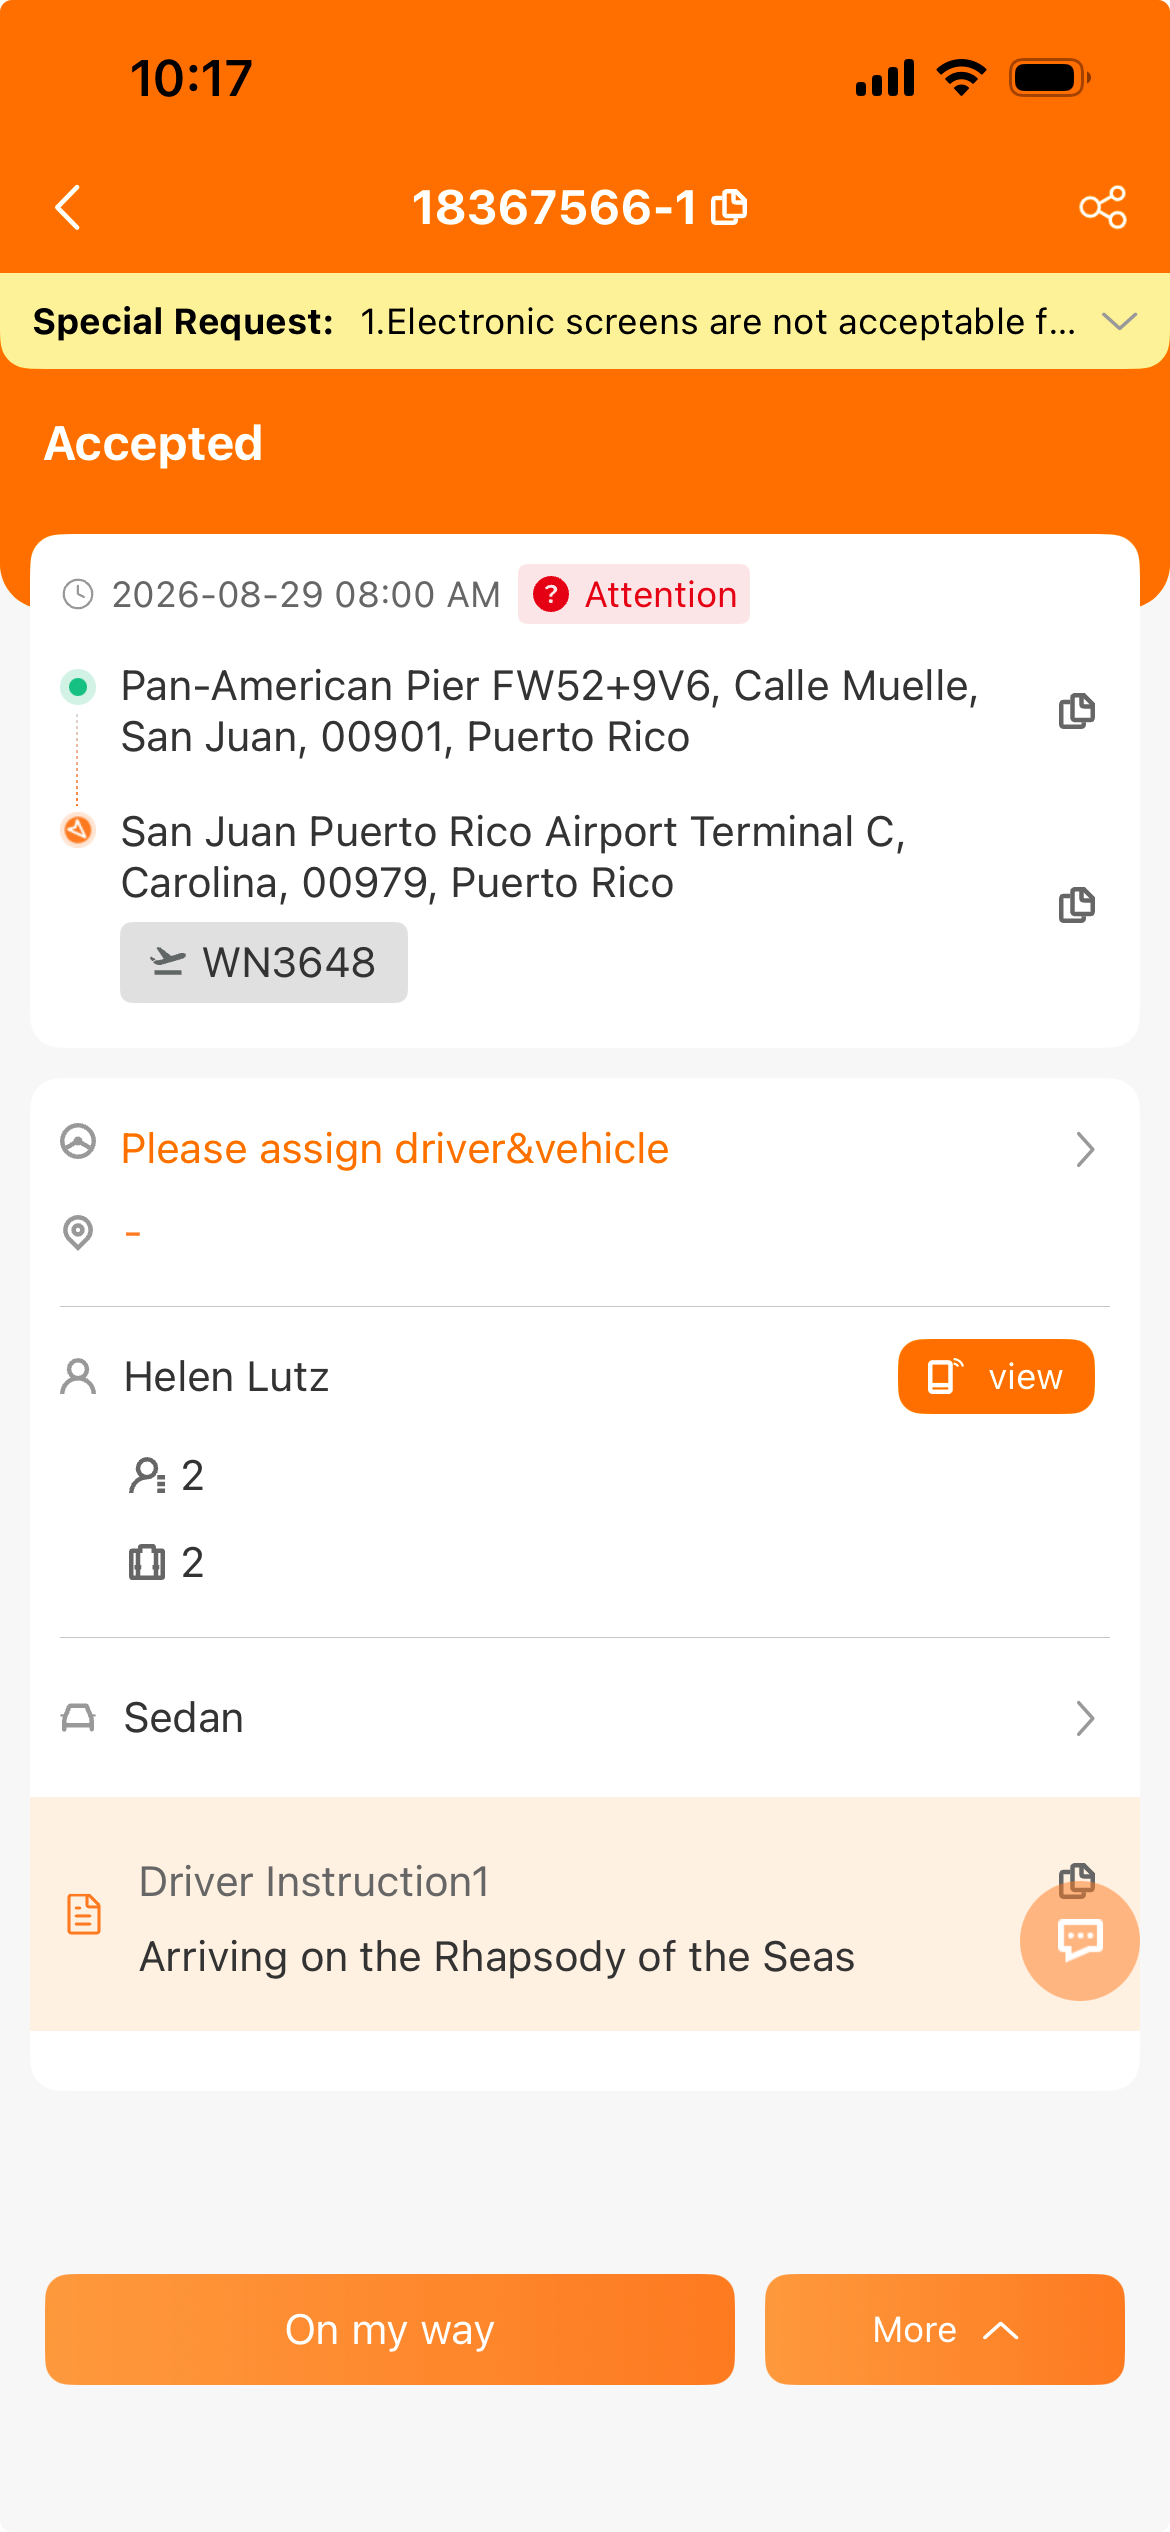This screenshot has height=2532, width=1170.
Task: Copy the Driver Instruction1 text
Action: [x=1077, y=1880]
